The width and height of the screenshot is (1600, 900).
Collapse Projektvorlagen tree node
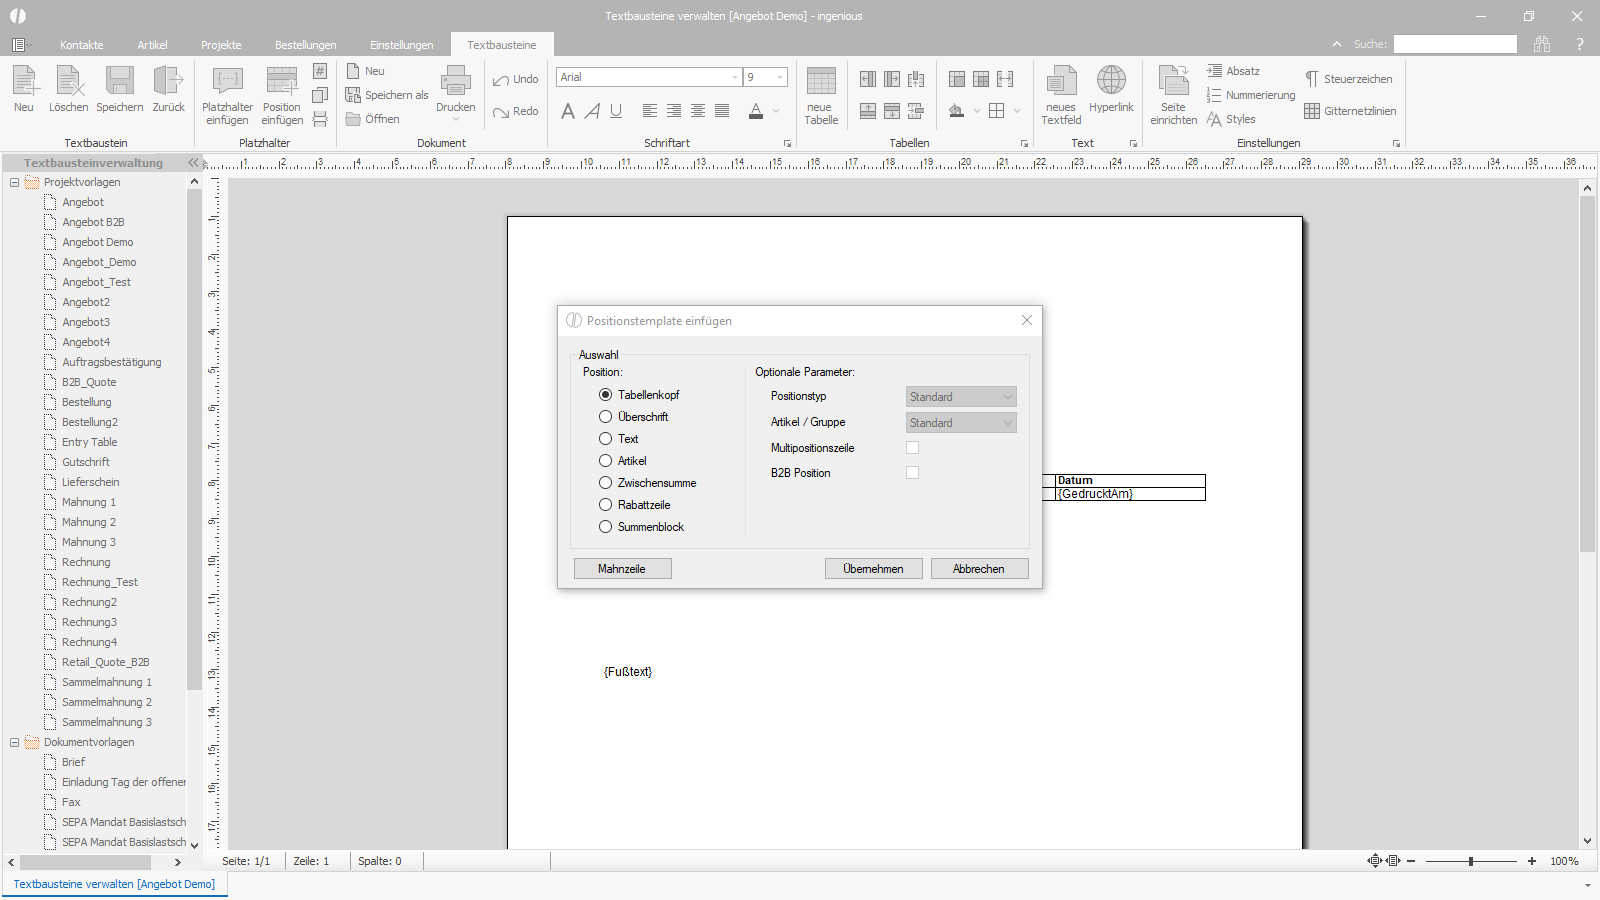pyautogui.click(x=14, y=182)
